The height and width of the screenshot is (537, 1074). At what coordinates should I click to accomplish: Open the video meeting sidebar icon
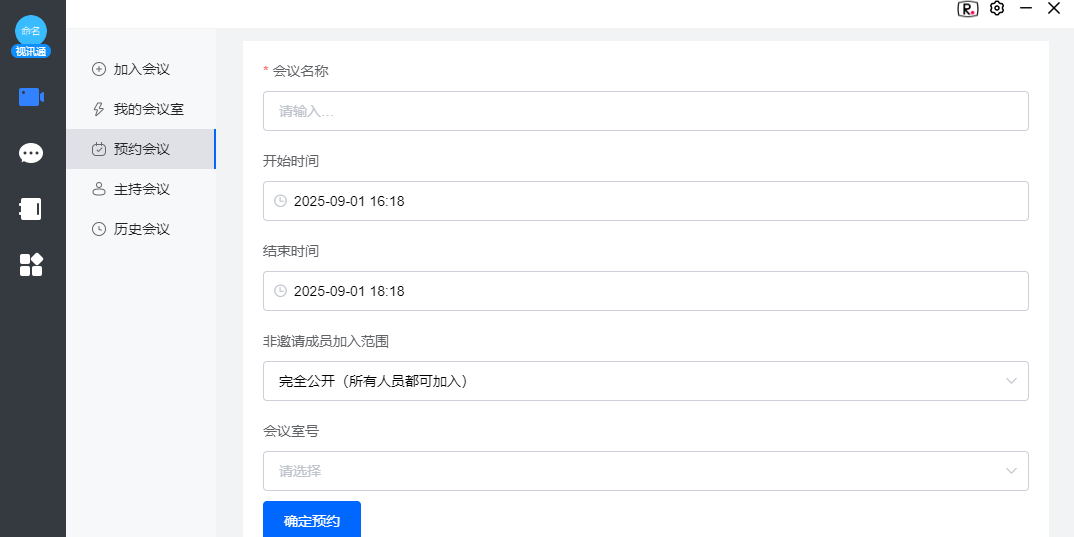[x=31, y=97]
